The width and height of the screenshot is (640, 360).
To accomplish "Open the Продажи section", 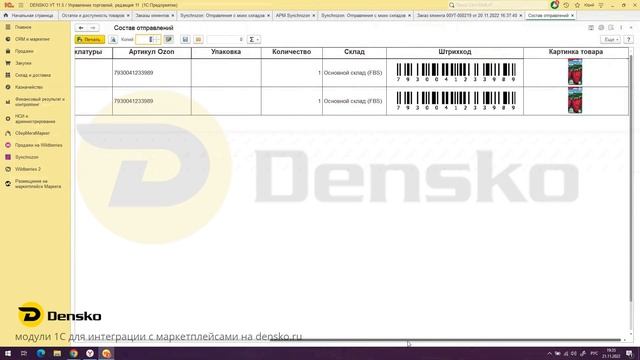I will pyautogui.click(x=24, y=51).
